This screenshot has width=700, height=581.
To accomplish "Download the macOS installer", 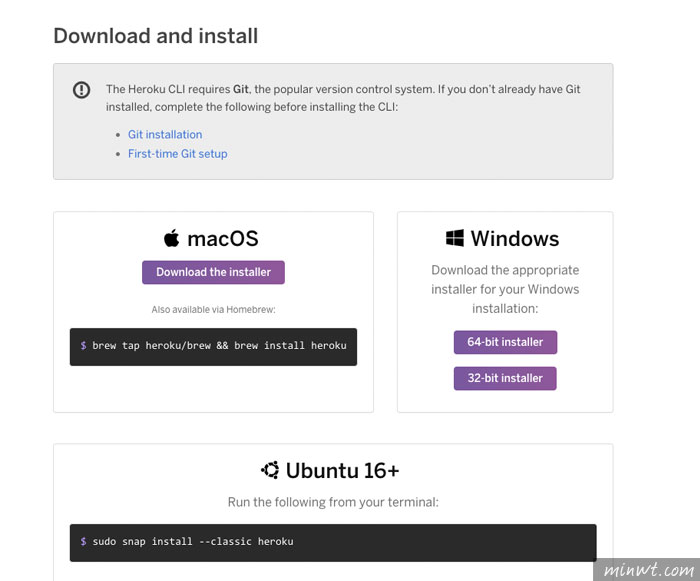I will point(213,272).
